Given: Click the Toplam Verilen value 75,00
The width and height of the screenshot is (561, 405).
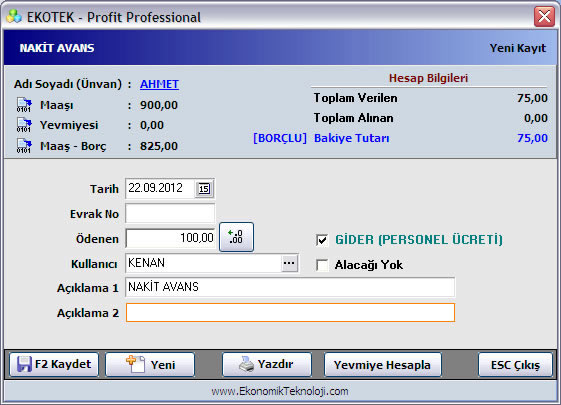Looking at the screenshot, I should (532, 98).
